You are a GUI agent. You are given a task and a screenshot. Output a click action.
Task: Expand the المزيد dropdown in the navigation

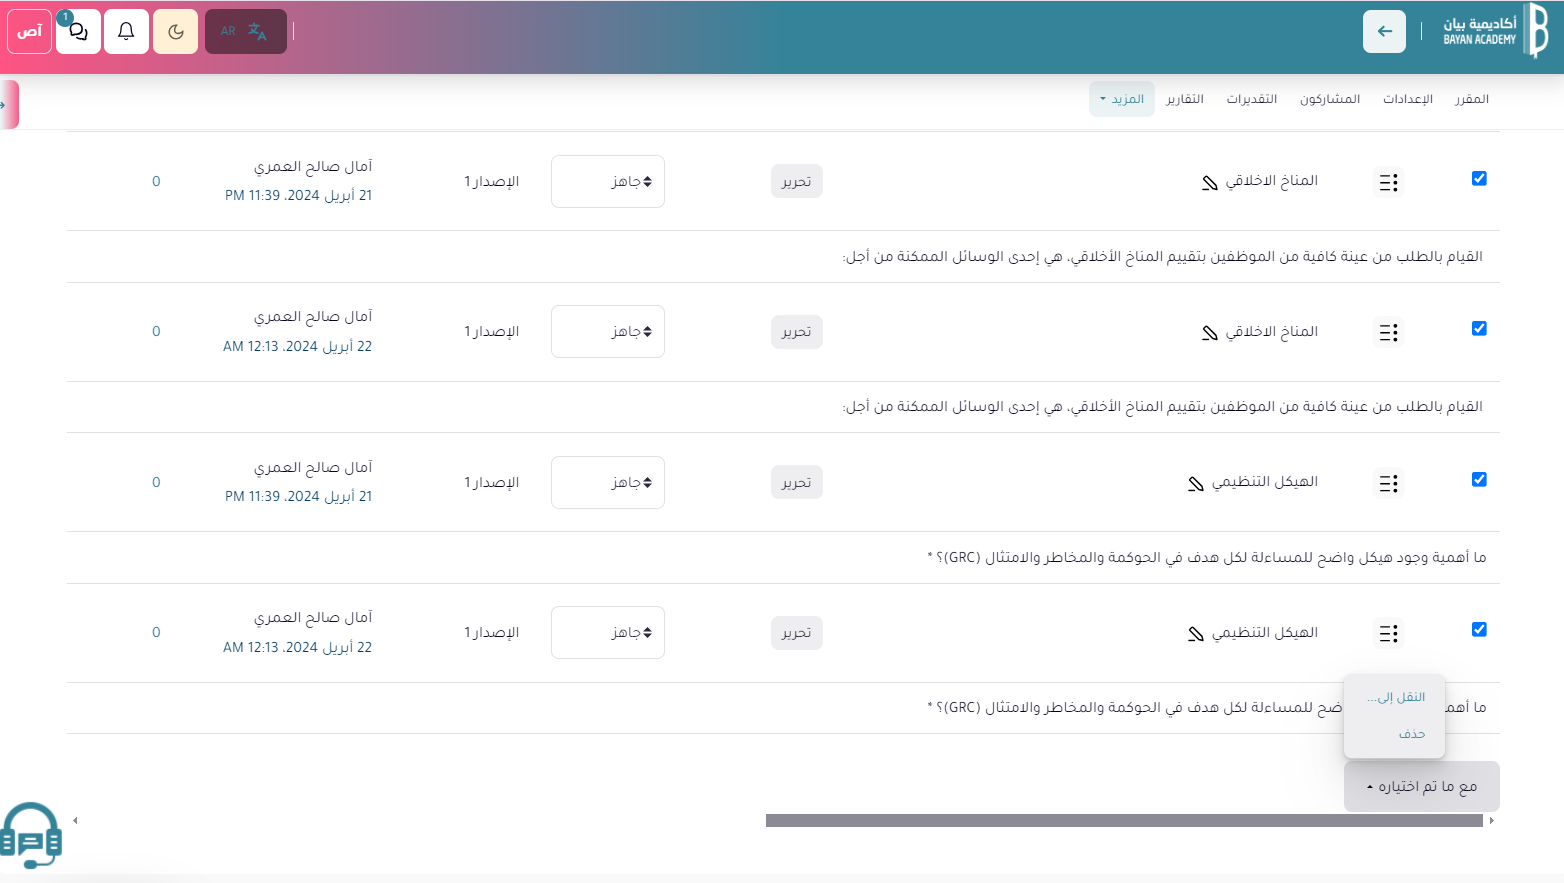pyautogui.click(x=1121, y=98)
